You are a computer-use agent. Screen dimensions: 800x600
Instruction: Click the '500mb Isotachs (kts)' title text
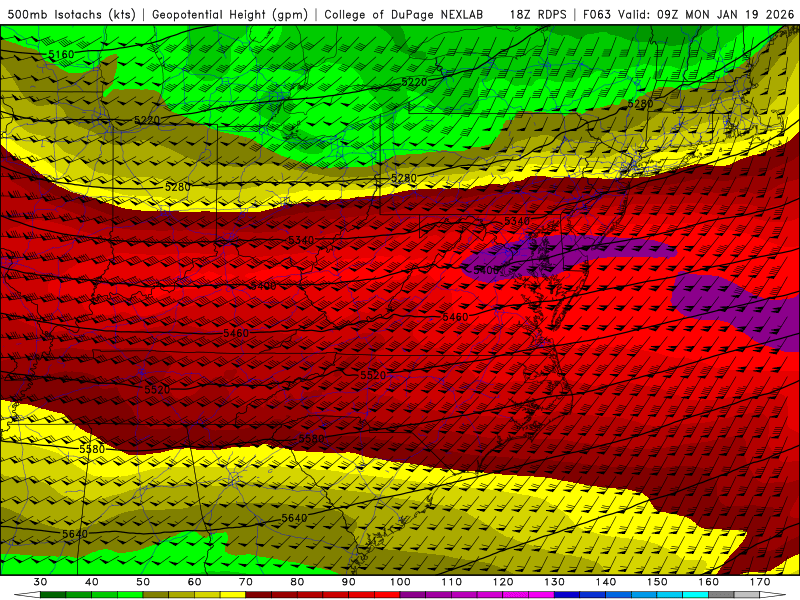[x=71, y=15]
